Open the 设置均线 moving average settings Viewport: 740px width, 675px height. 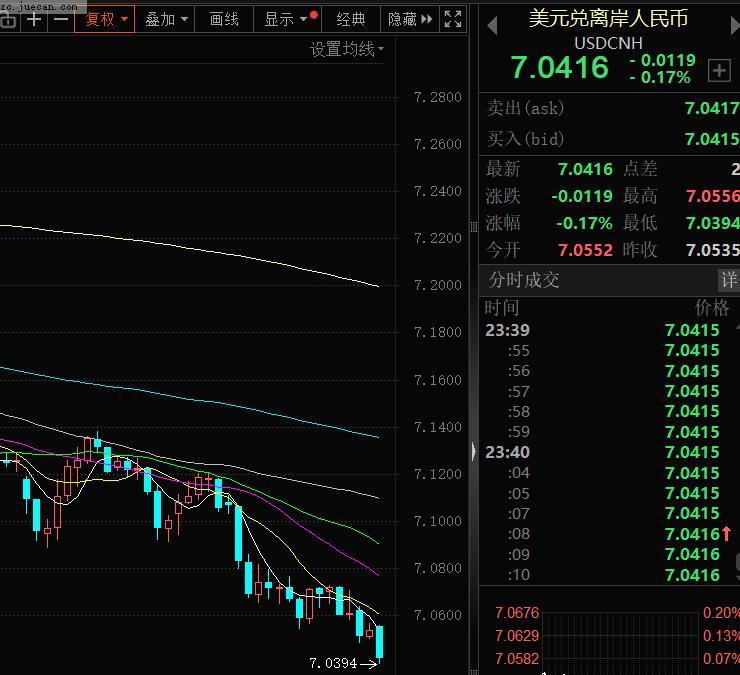click(x=346, y=49)
